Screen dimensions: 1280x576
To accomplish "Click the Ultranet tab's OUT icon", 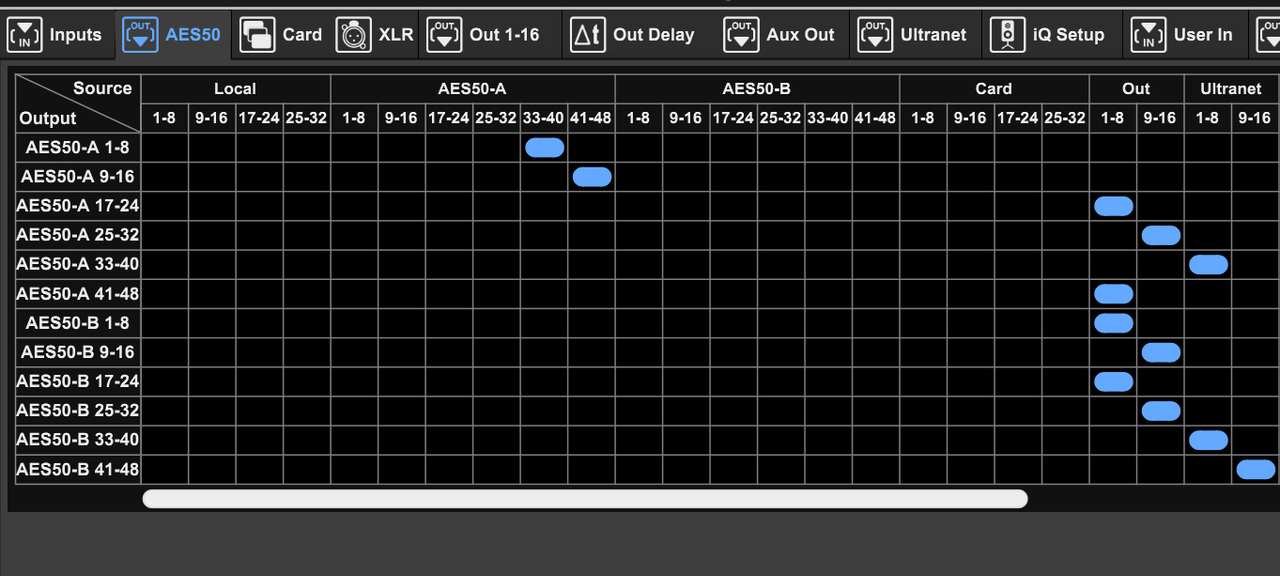I will click(875, 35).
